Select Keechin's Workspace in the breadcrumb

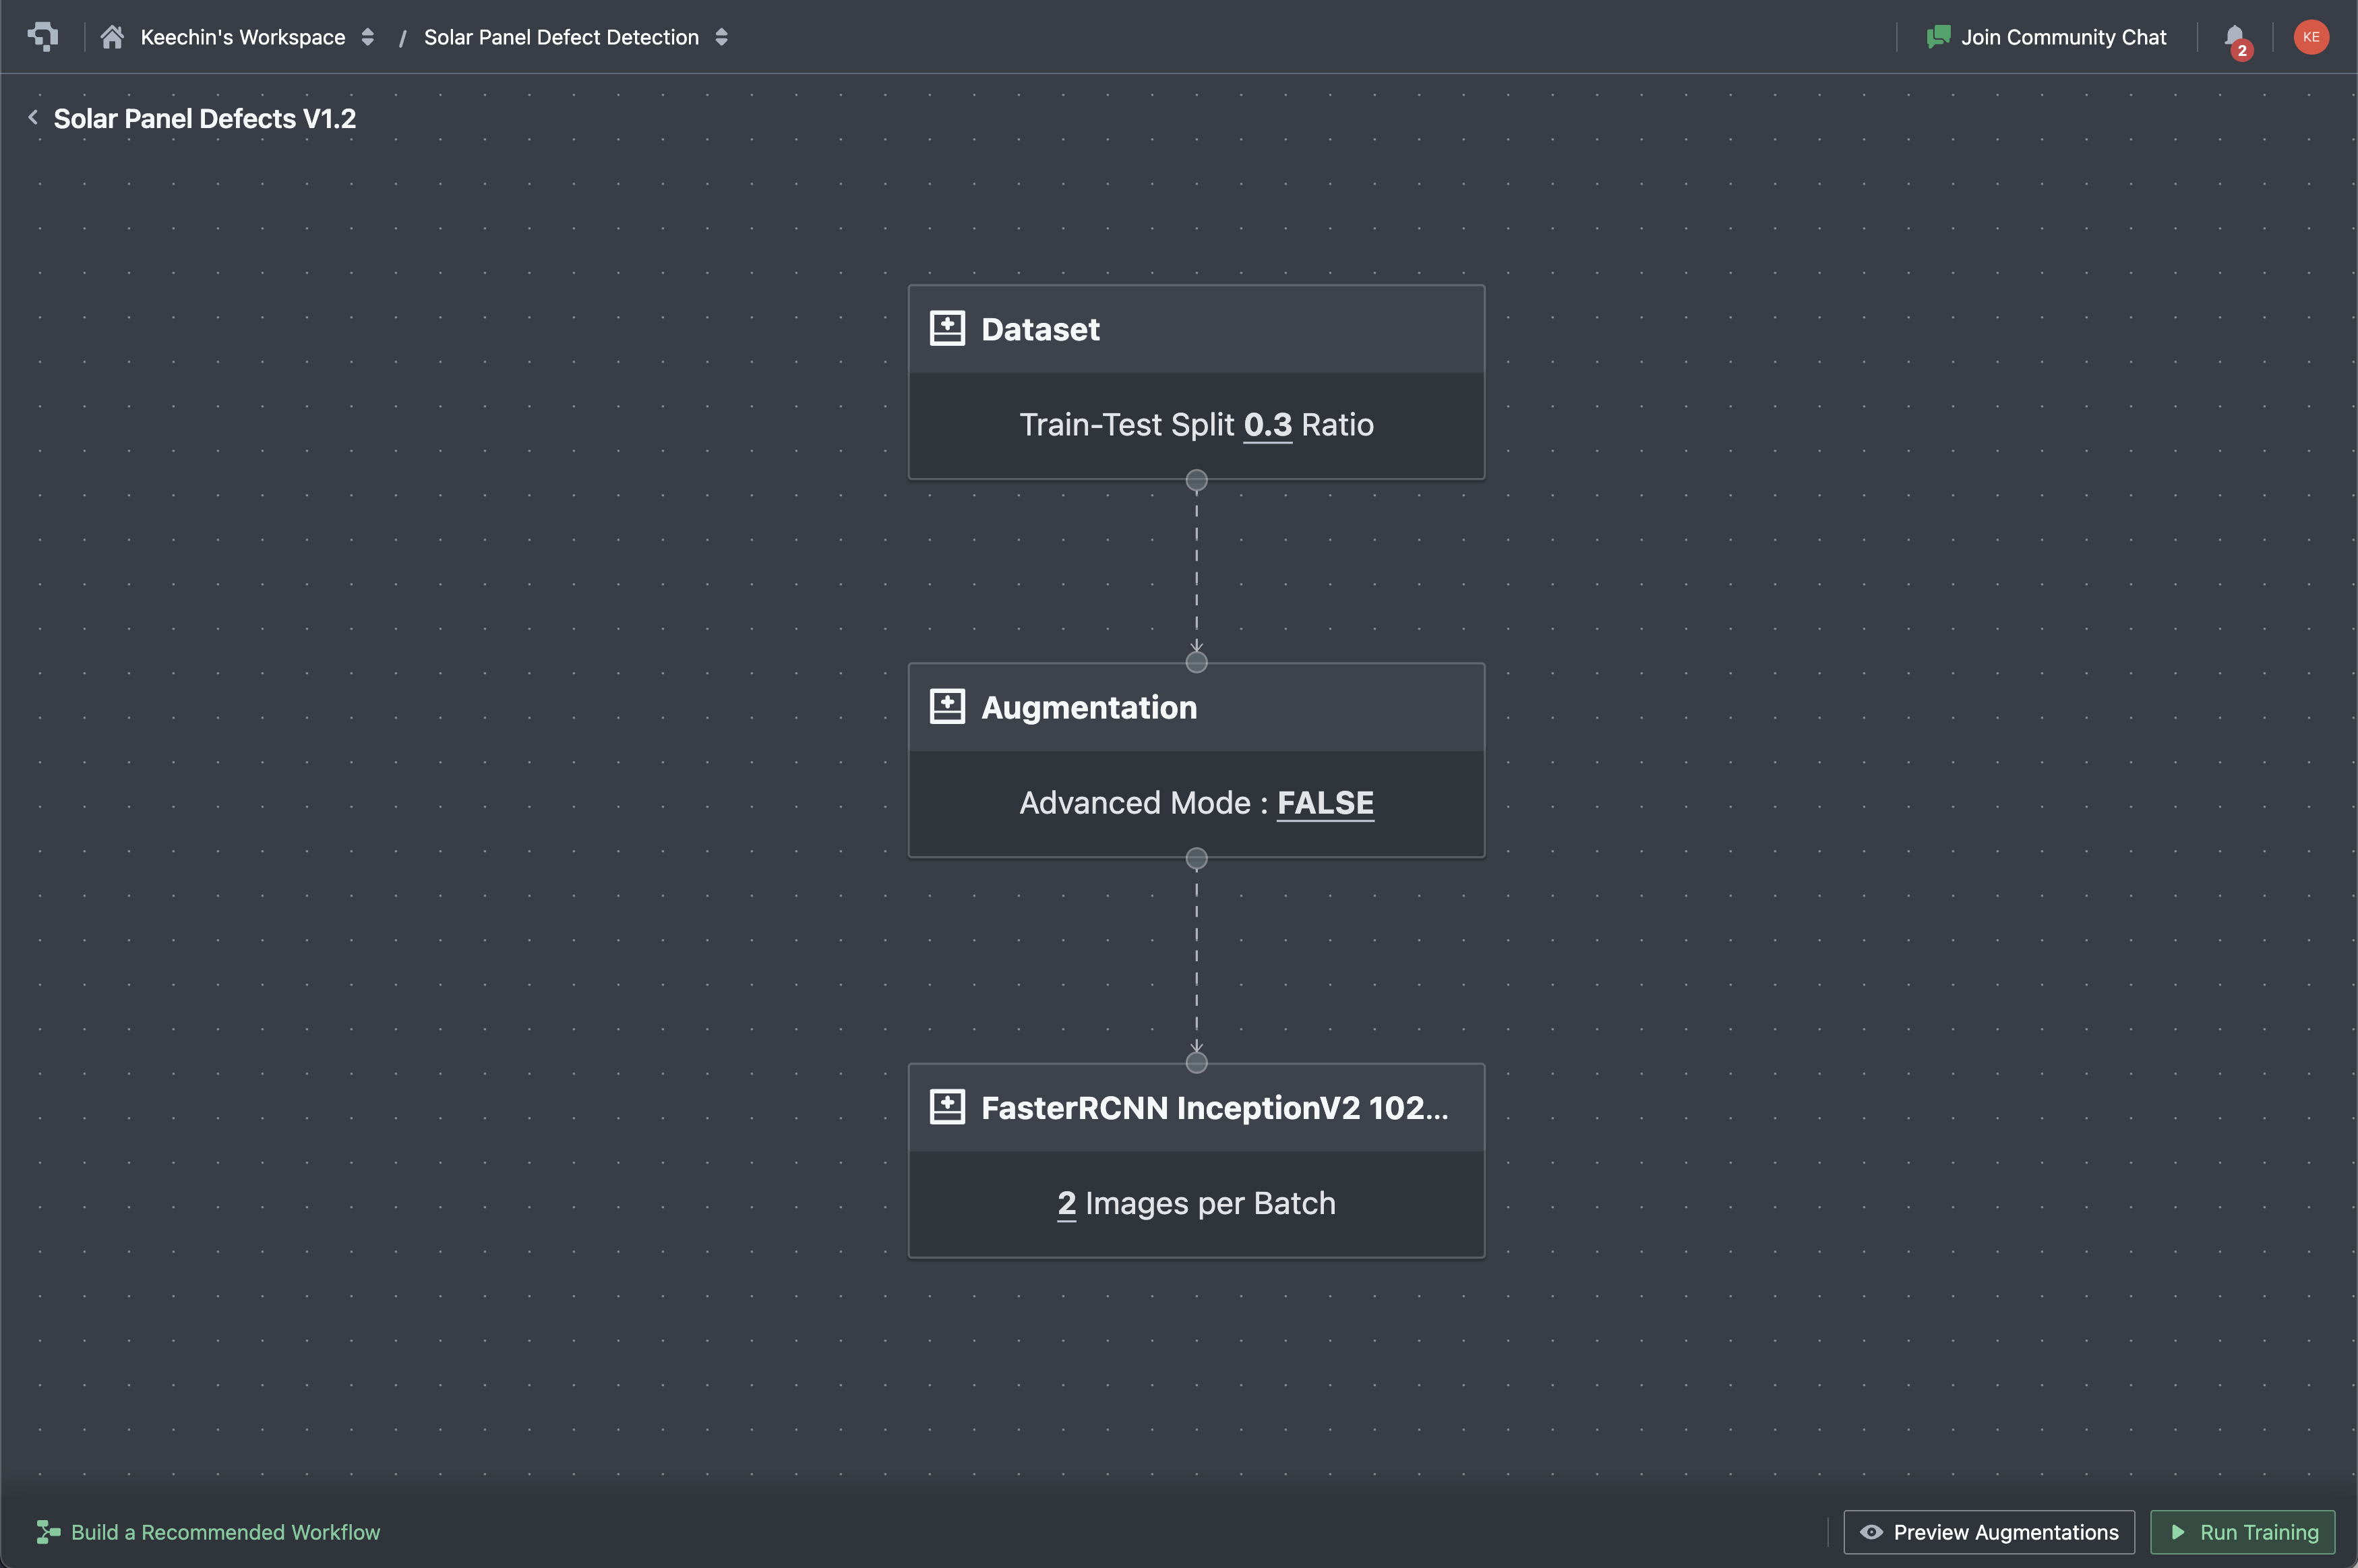pyautogui.click(x=243, y=36)
